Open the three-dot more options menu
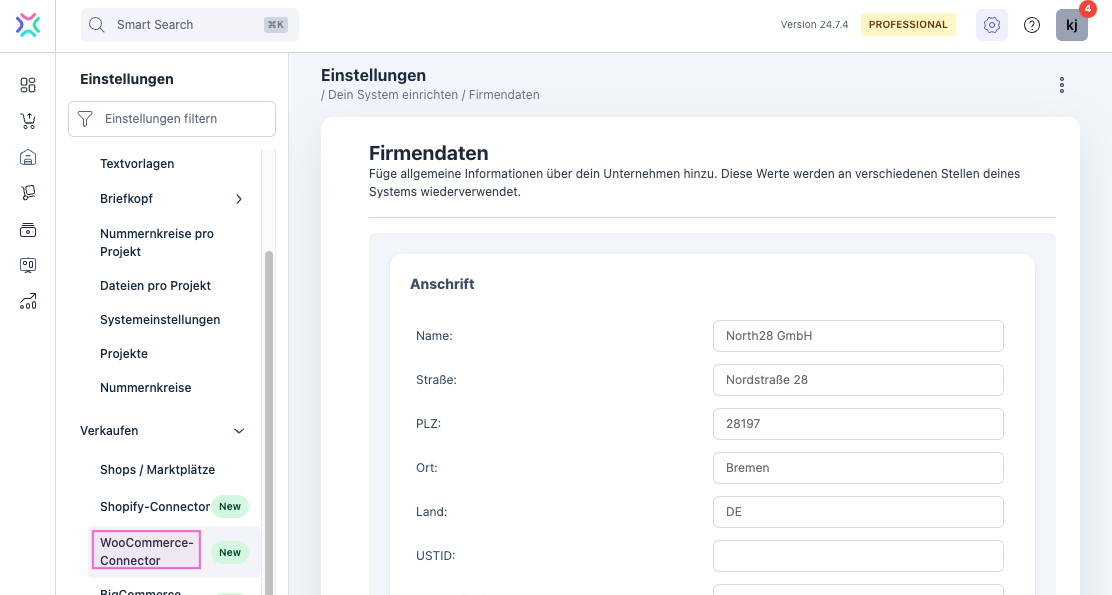 pos(1061,85)
